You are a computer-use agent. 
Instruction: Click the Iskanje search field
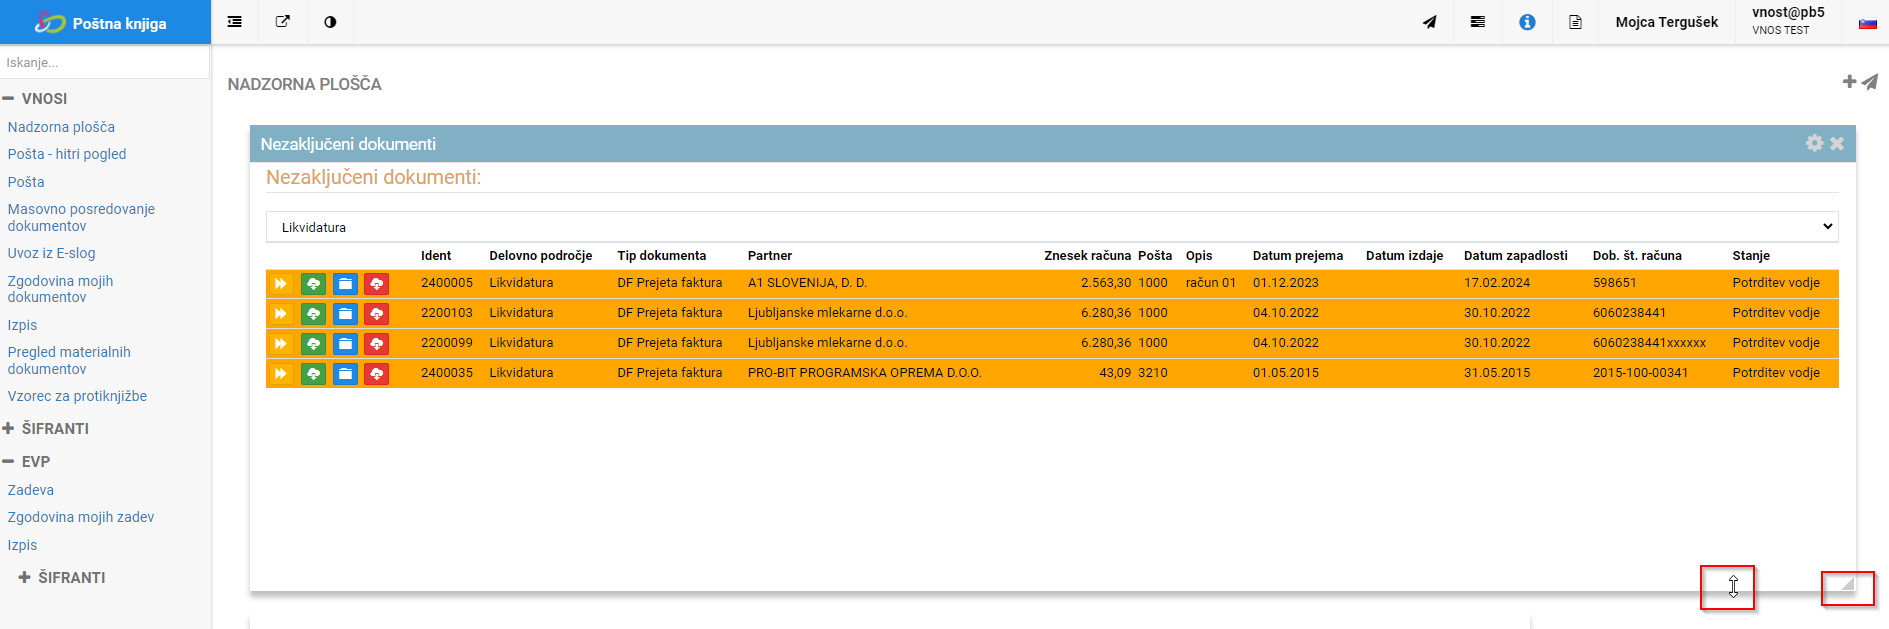pyautogui.click(x=104, y=62)
